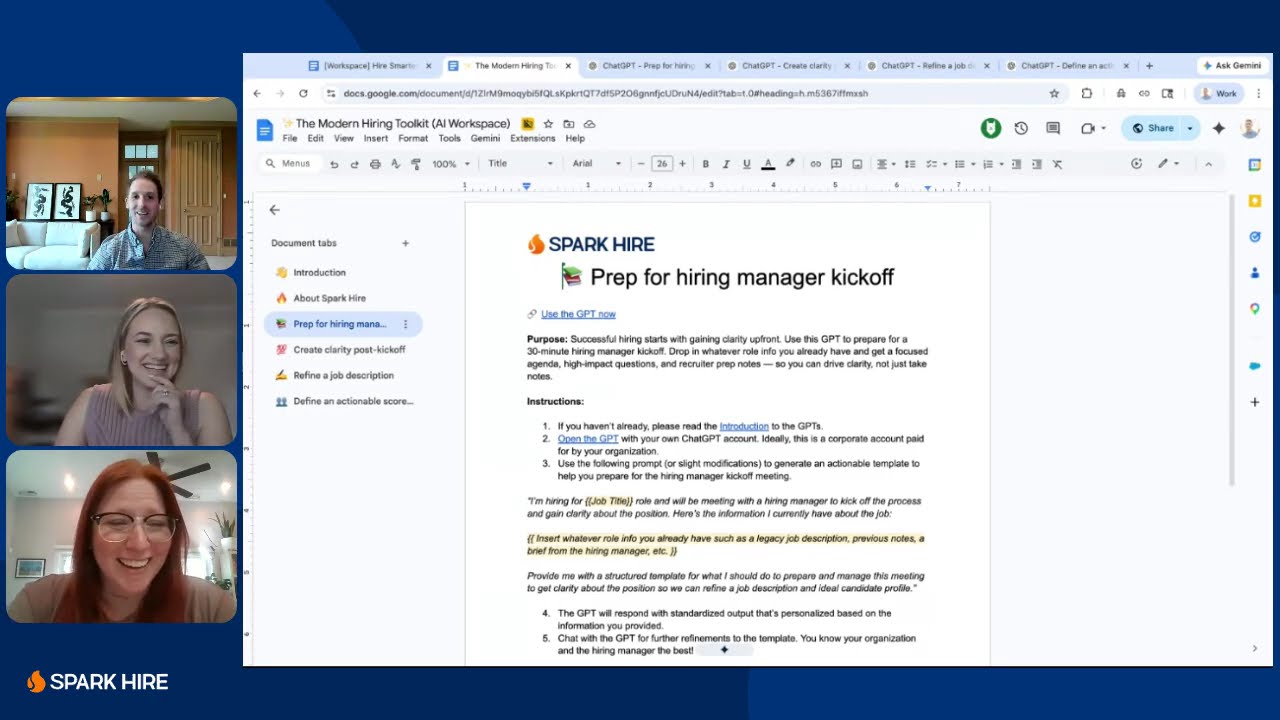
Task: Decrease the font size
Action: pos(641,164)
